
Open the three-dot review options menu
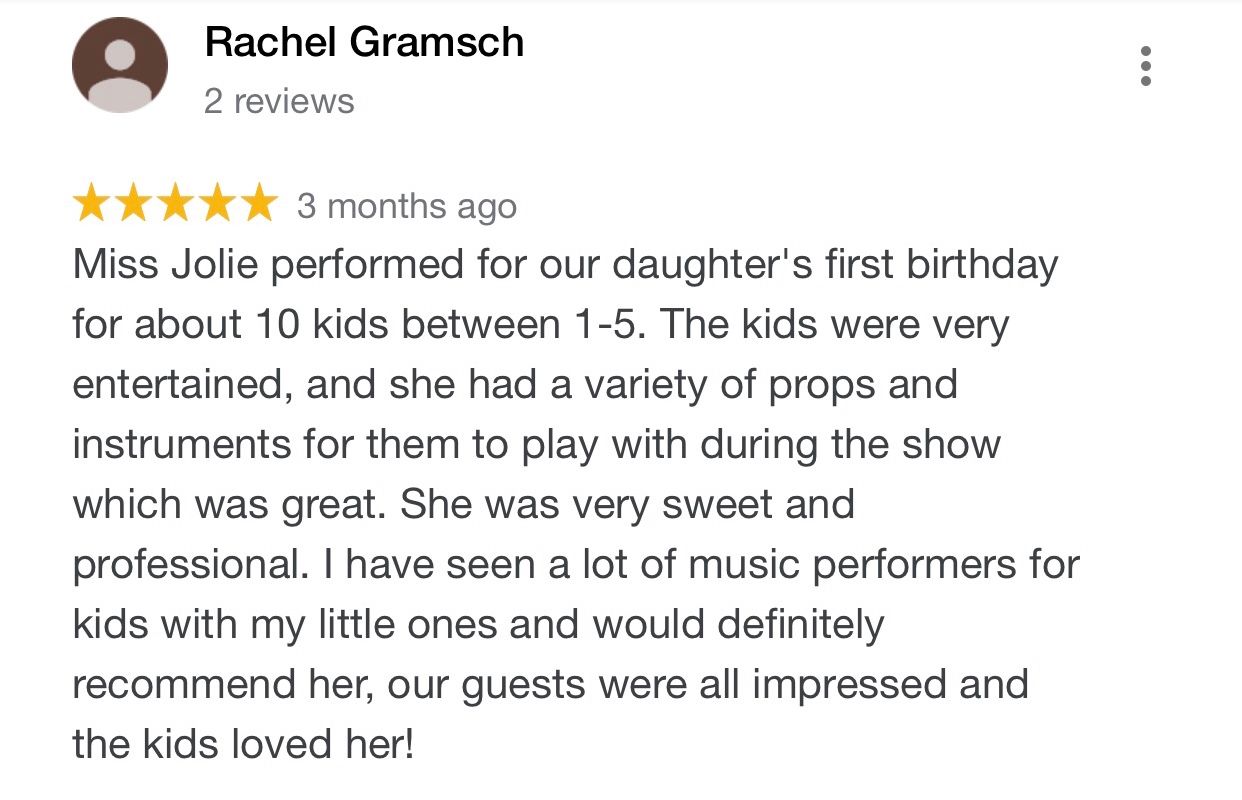1146,66
